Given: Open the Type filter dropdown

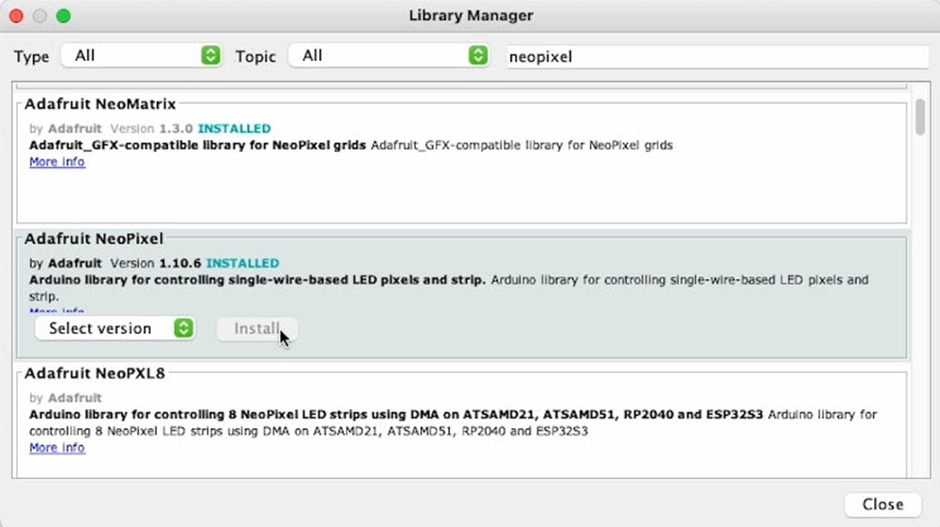Looking at the screenshot, I should point(141,56).
